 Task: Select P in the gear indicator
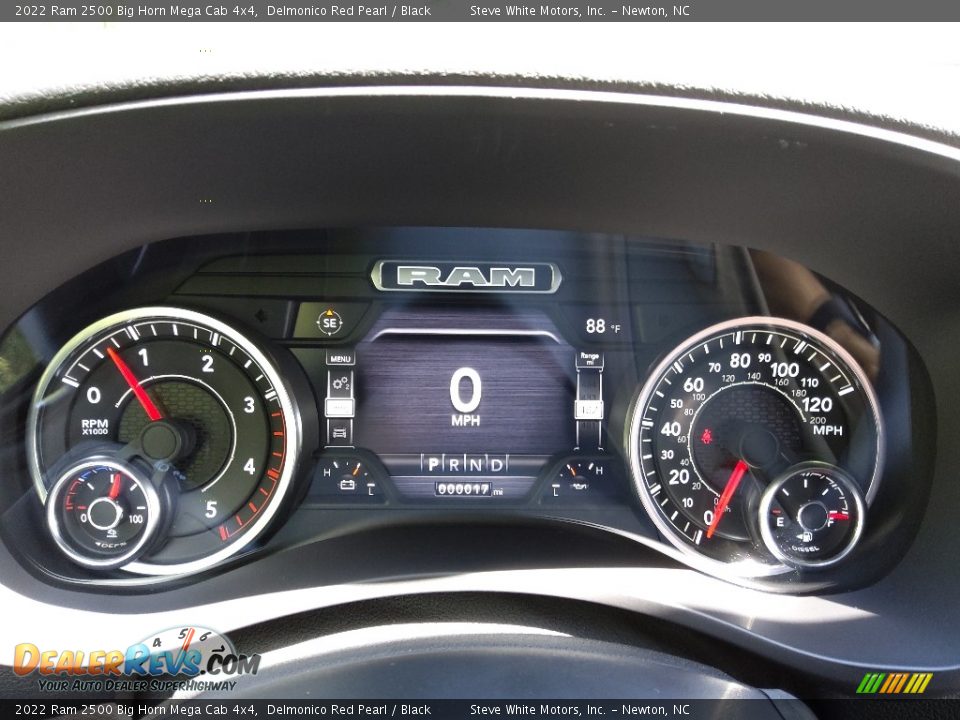tap(433, 464)
